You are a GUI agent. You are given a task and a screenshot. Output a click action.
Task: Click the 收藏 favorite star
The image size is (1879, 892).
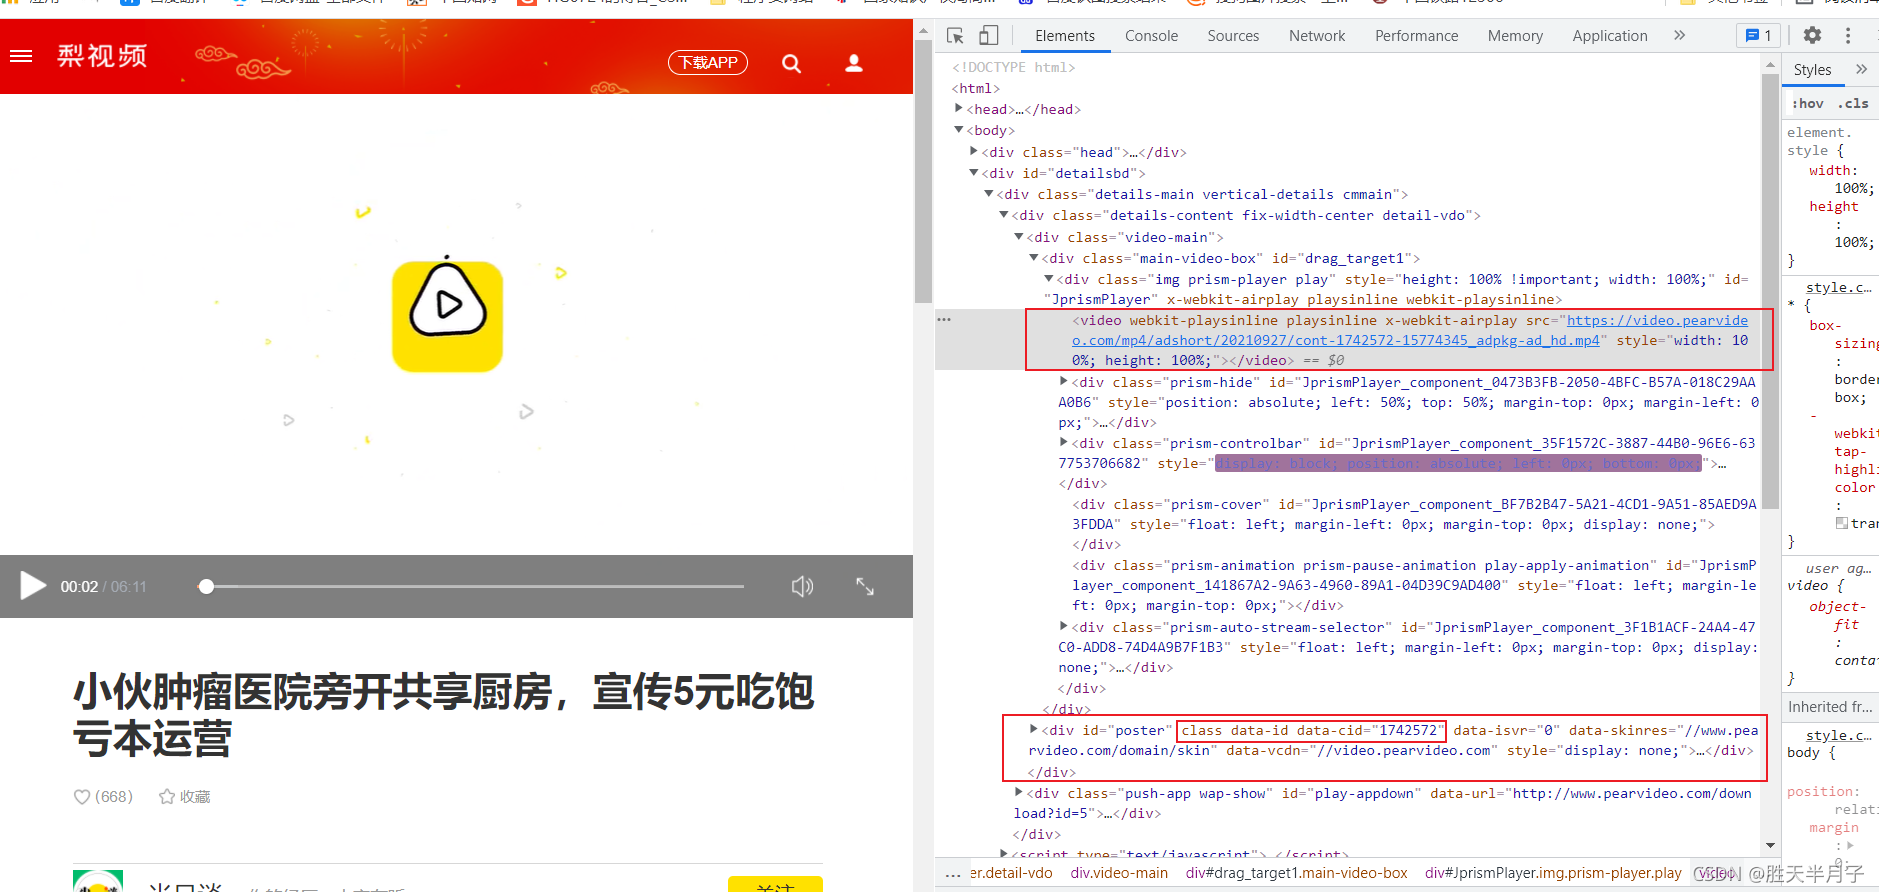click(x=185, y=797)
